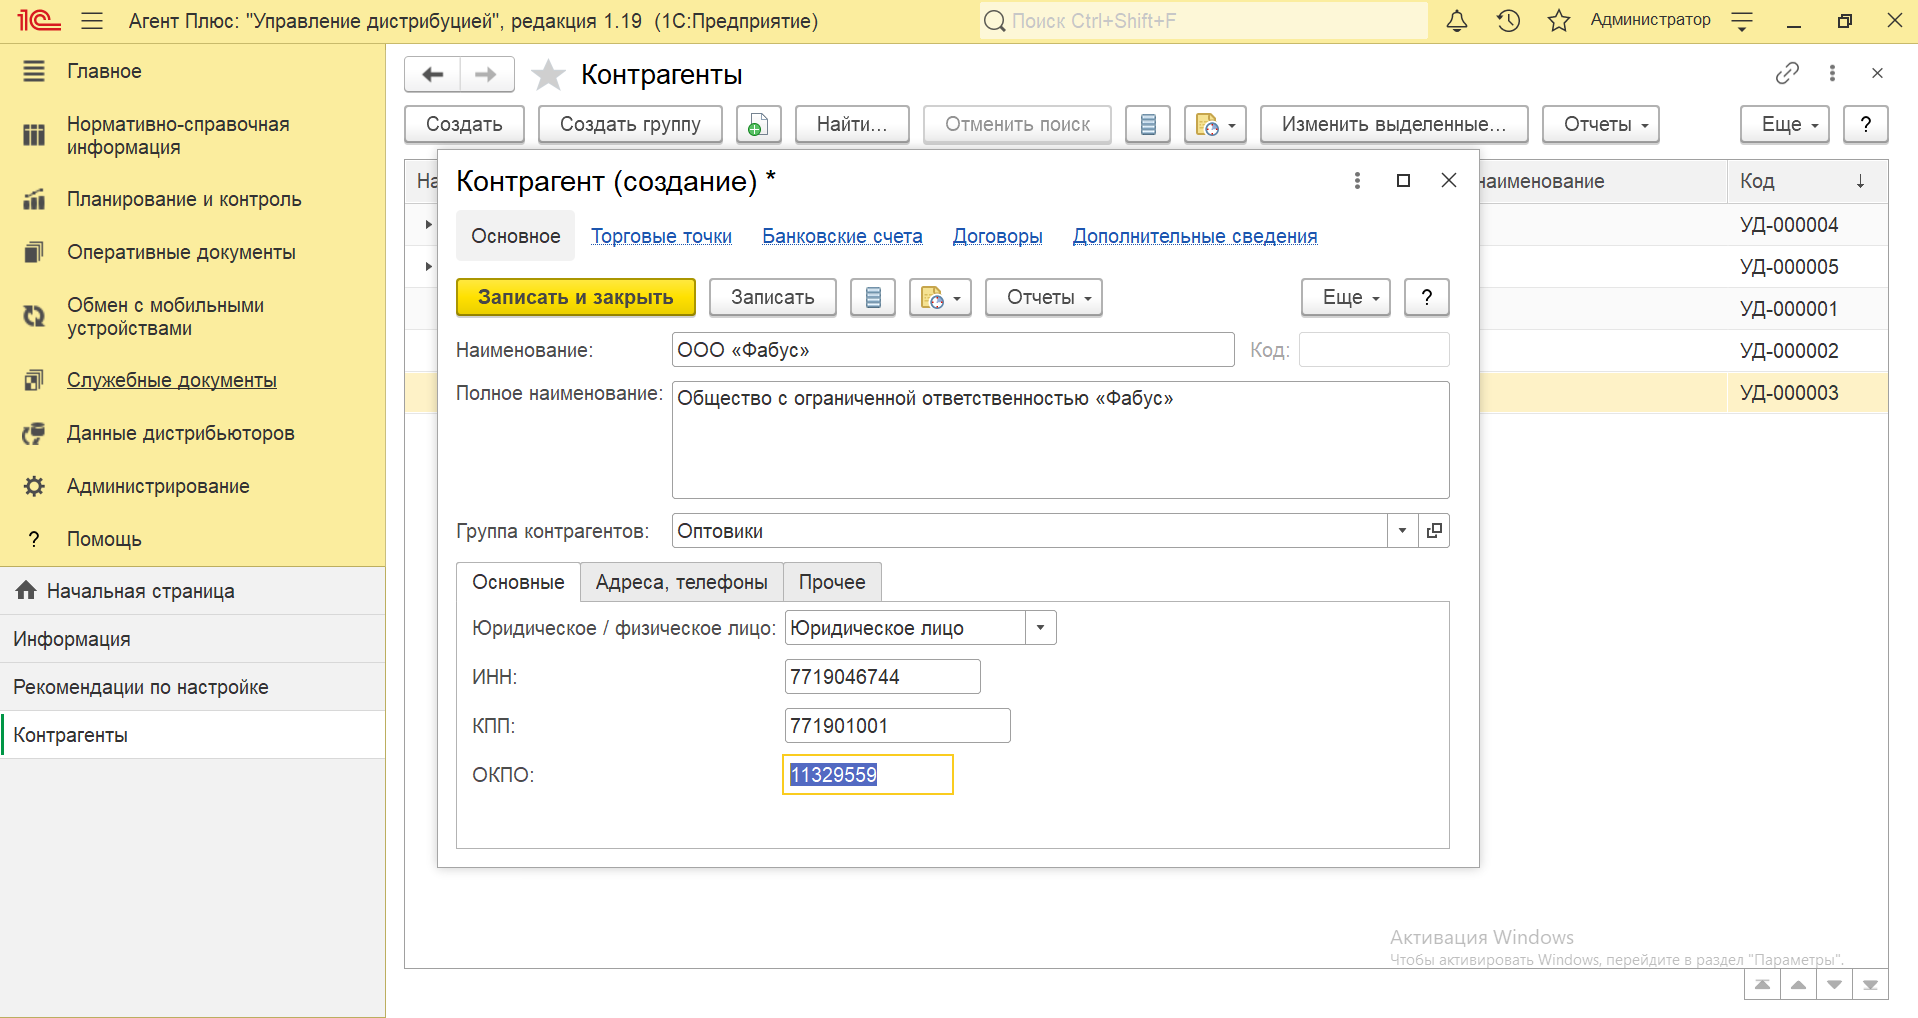Open dialog create-based-on dropdown icon
Viewport: 1918px width, 1018px height.
pos(940,298)
